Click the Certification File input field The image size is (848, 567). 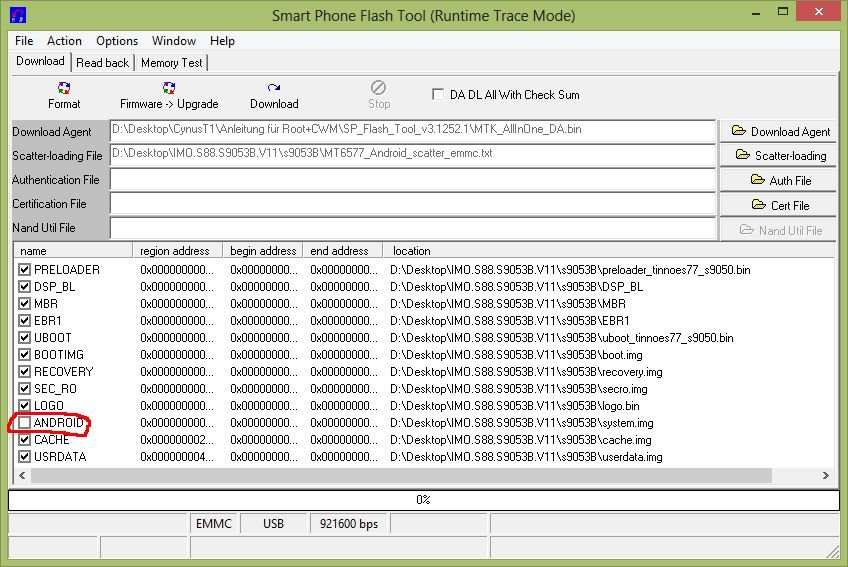point(413,204)
